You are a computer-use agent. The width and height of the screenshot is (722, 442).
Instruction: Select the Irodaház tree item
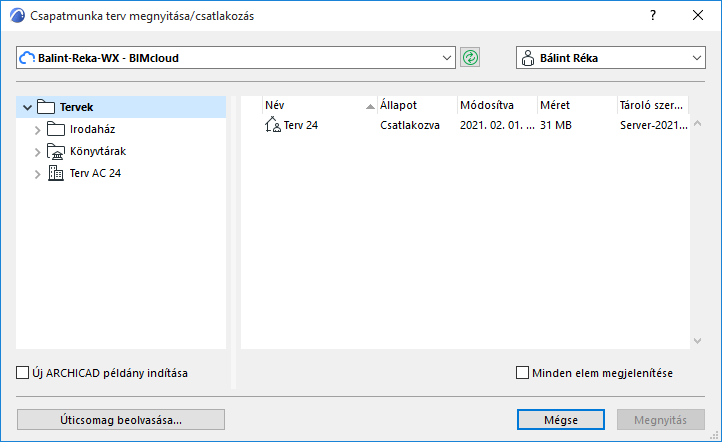tap(92, 129)
